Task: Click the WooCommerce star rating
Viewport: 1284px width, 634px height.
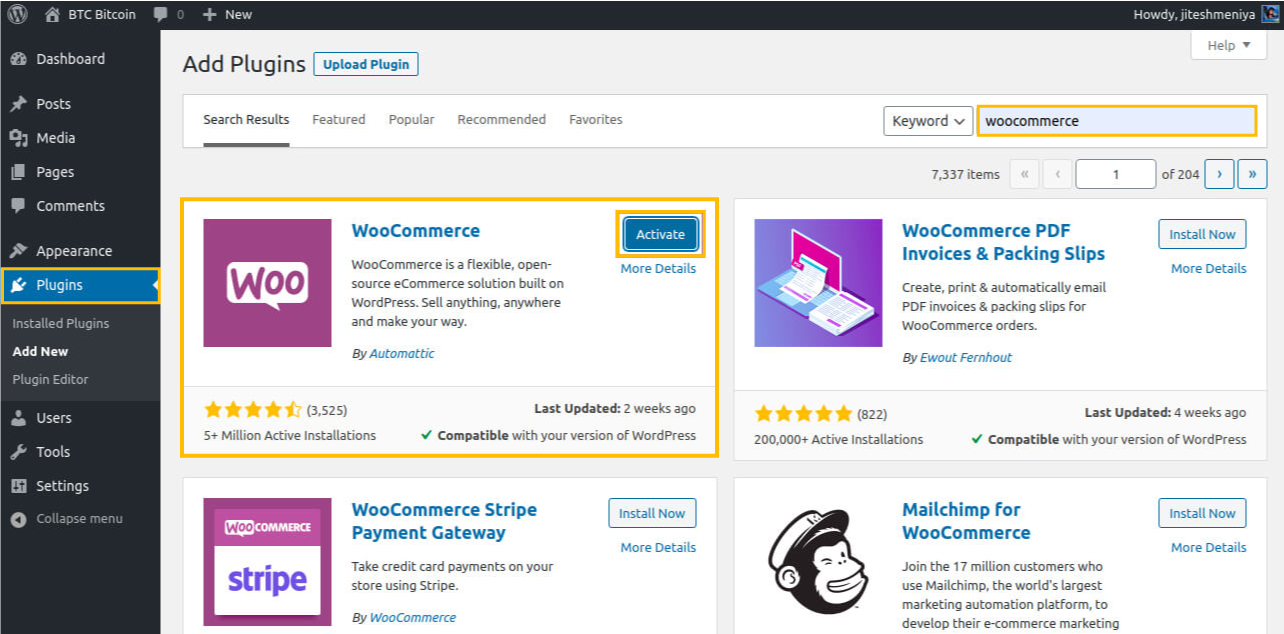Action: 253,410
